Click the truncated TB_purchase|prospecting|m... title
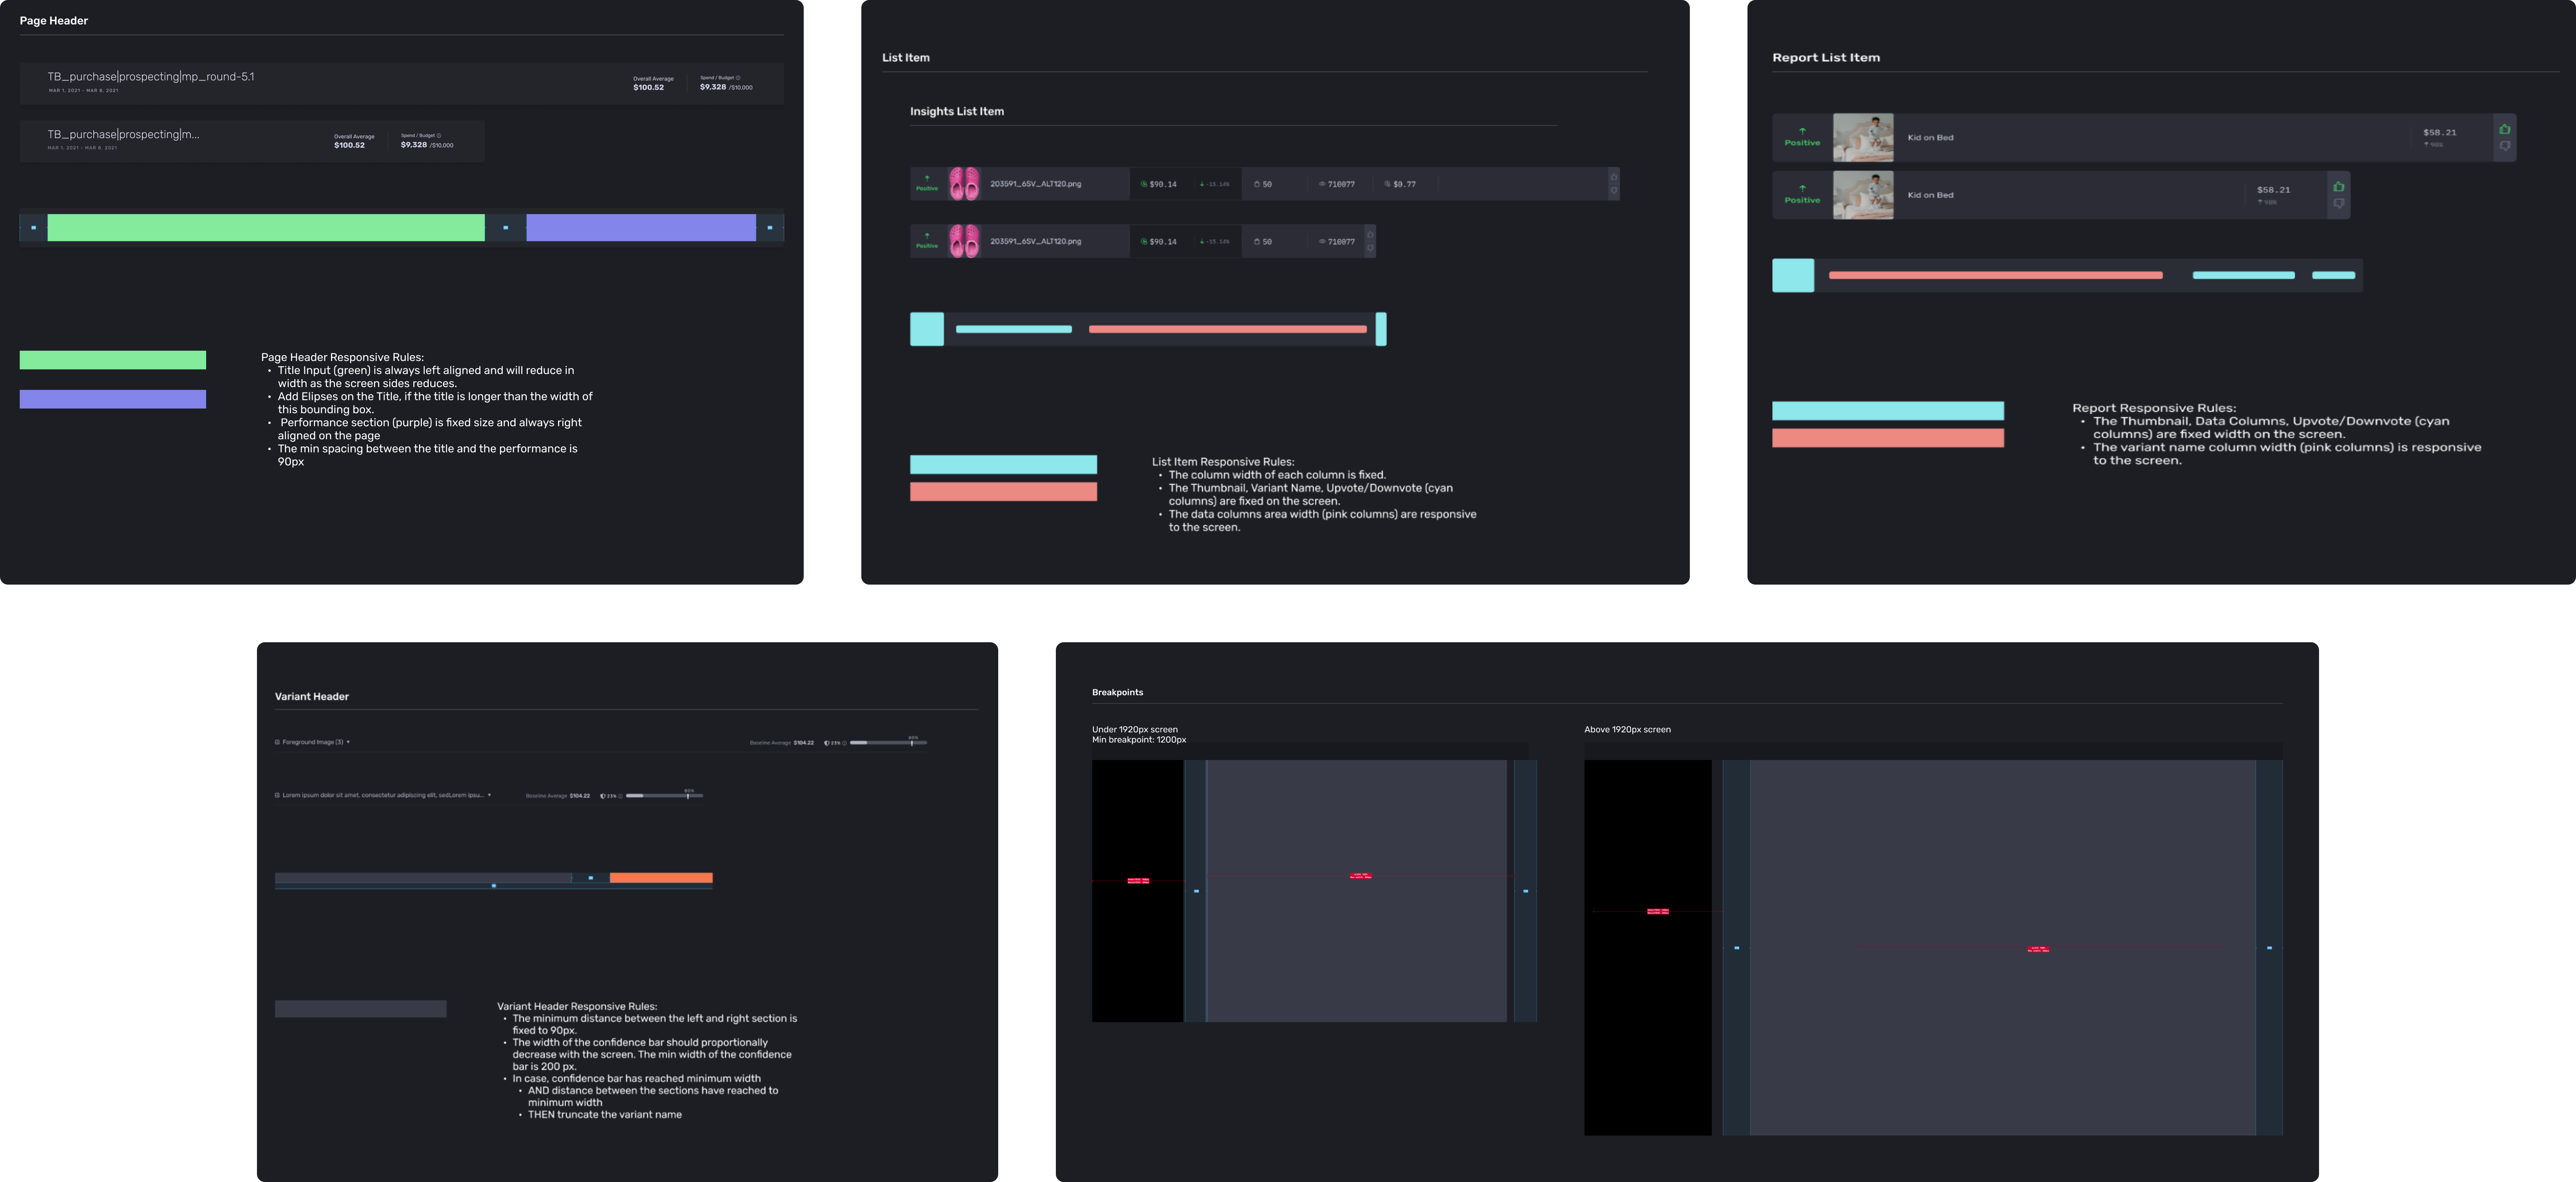The width and height of the screenshot is (2576, 1182). click(123, 135)
